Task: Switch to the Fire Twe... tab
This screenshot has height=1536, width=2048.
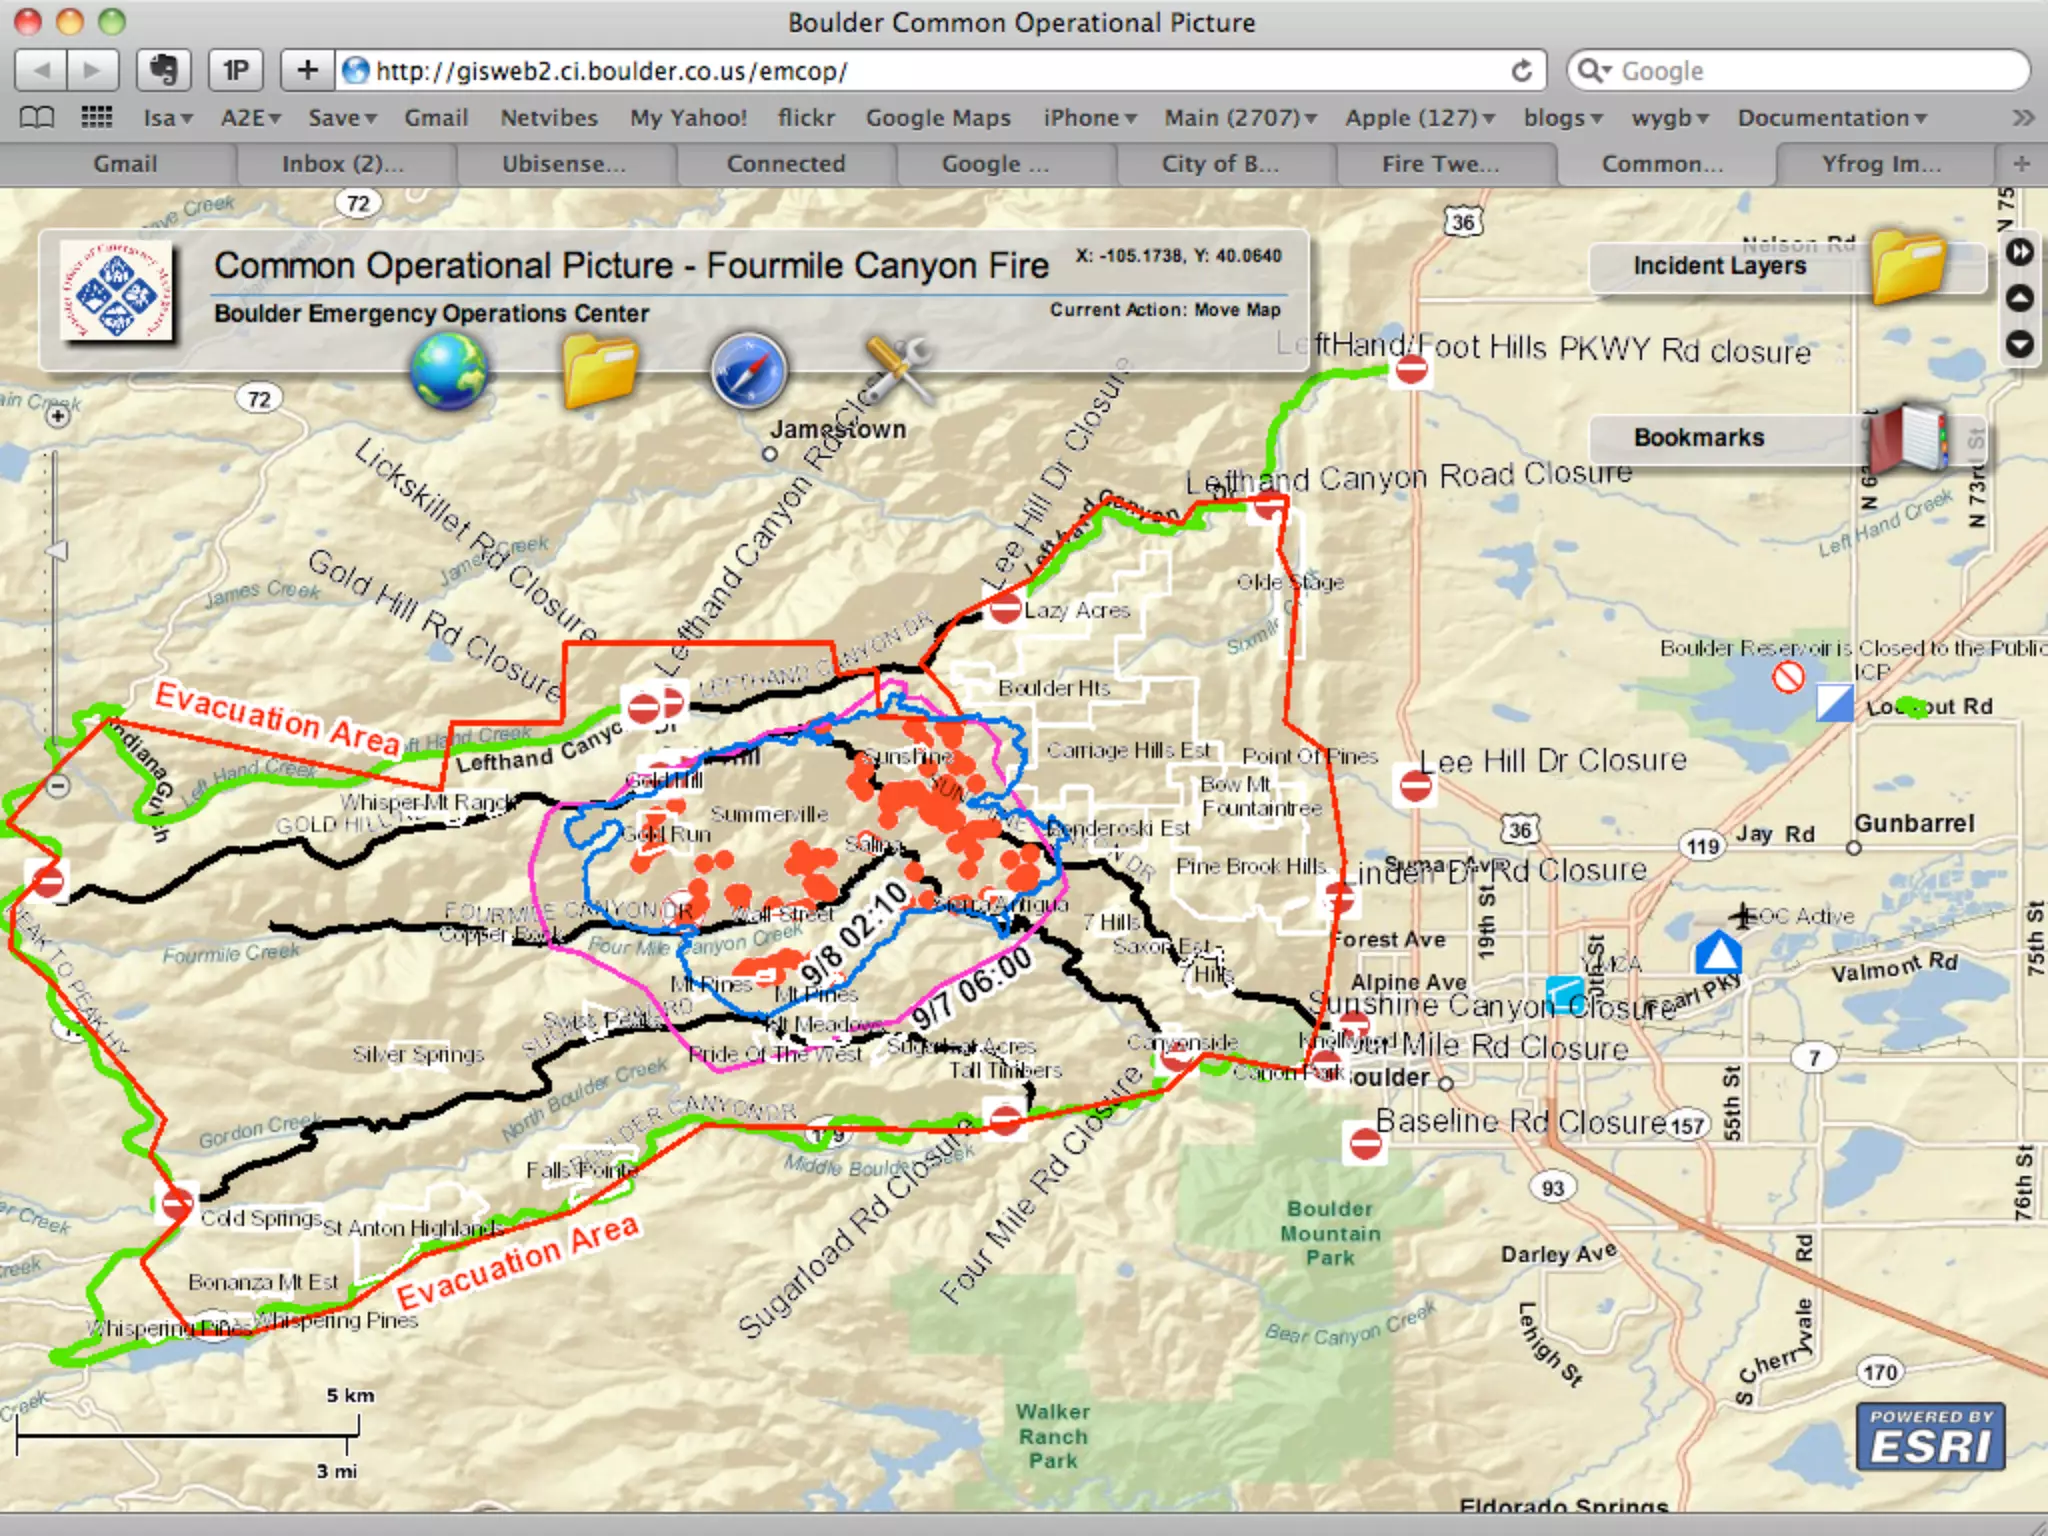Action: 1440,164
